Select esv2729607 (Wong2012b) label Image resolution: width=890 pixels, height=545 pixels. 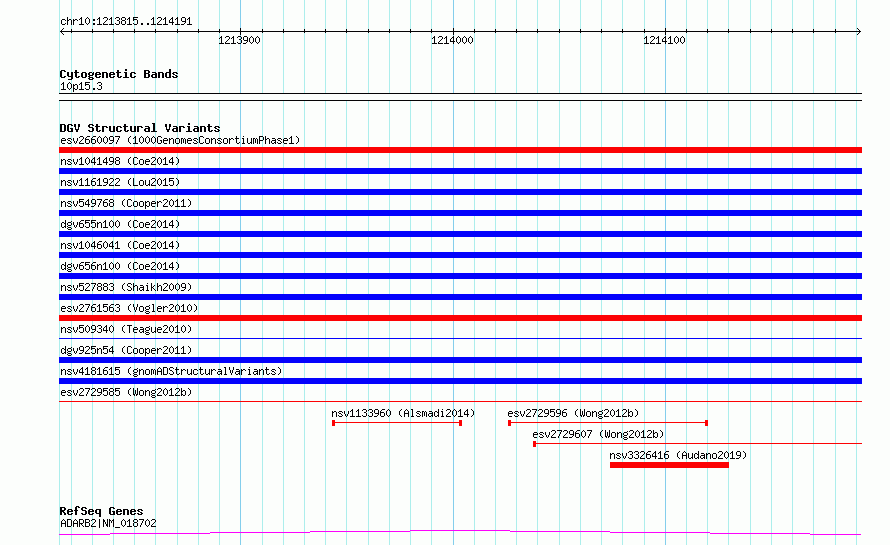click(x=598, y=434)
